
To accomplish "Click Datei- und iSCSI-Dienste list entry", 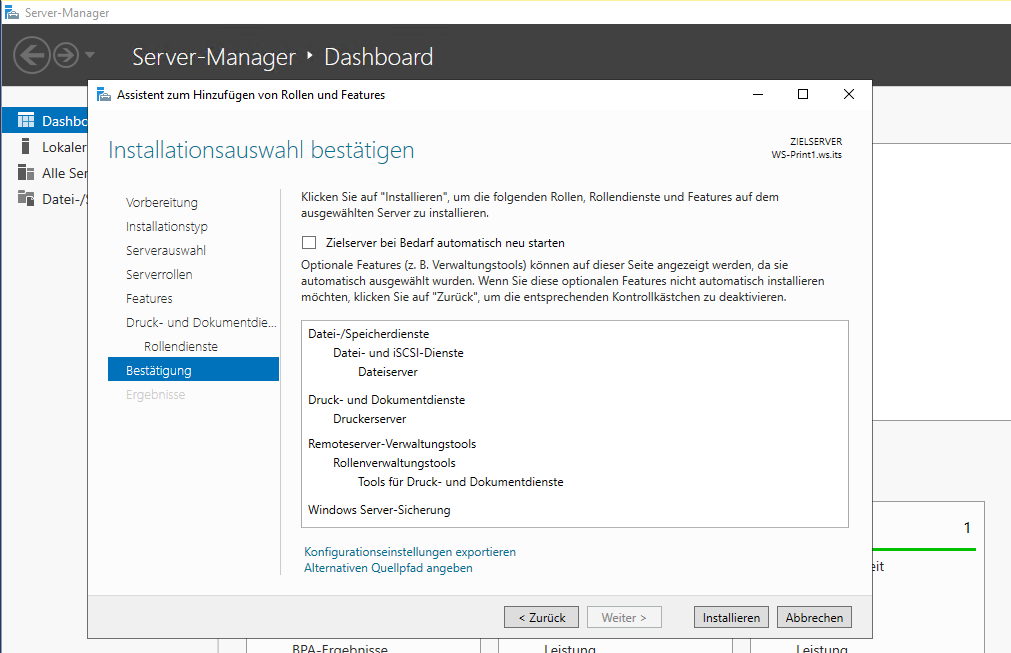I will click(398, 353).
